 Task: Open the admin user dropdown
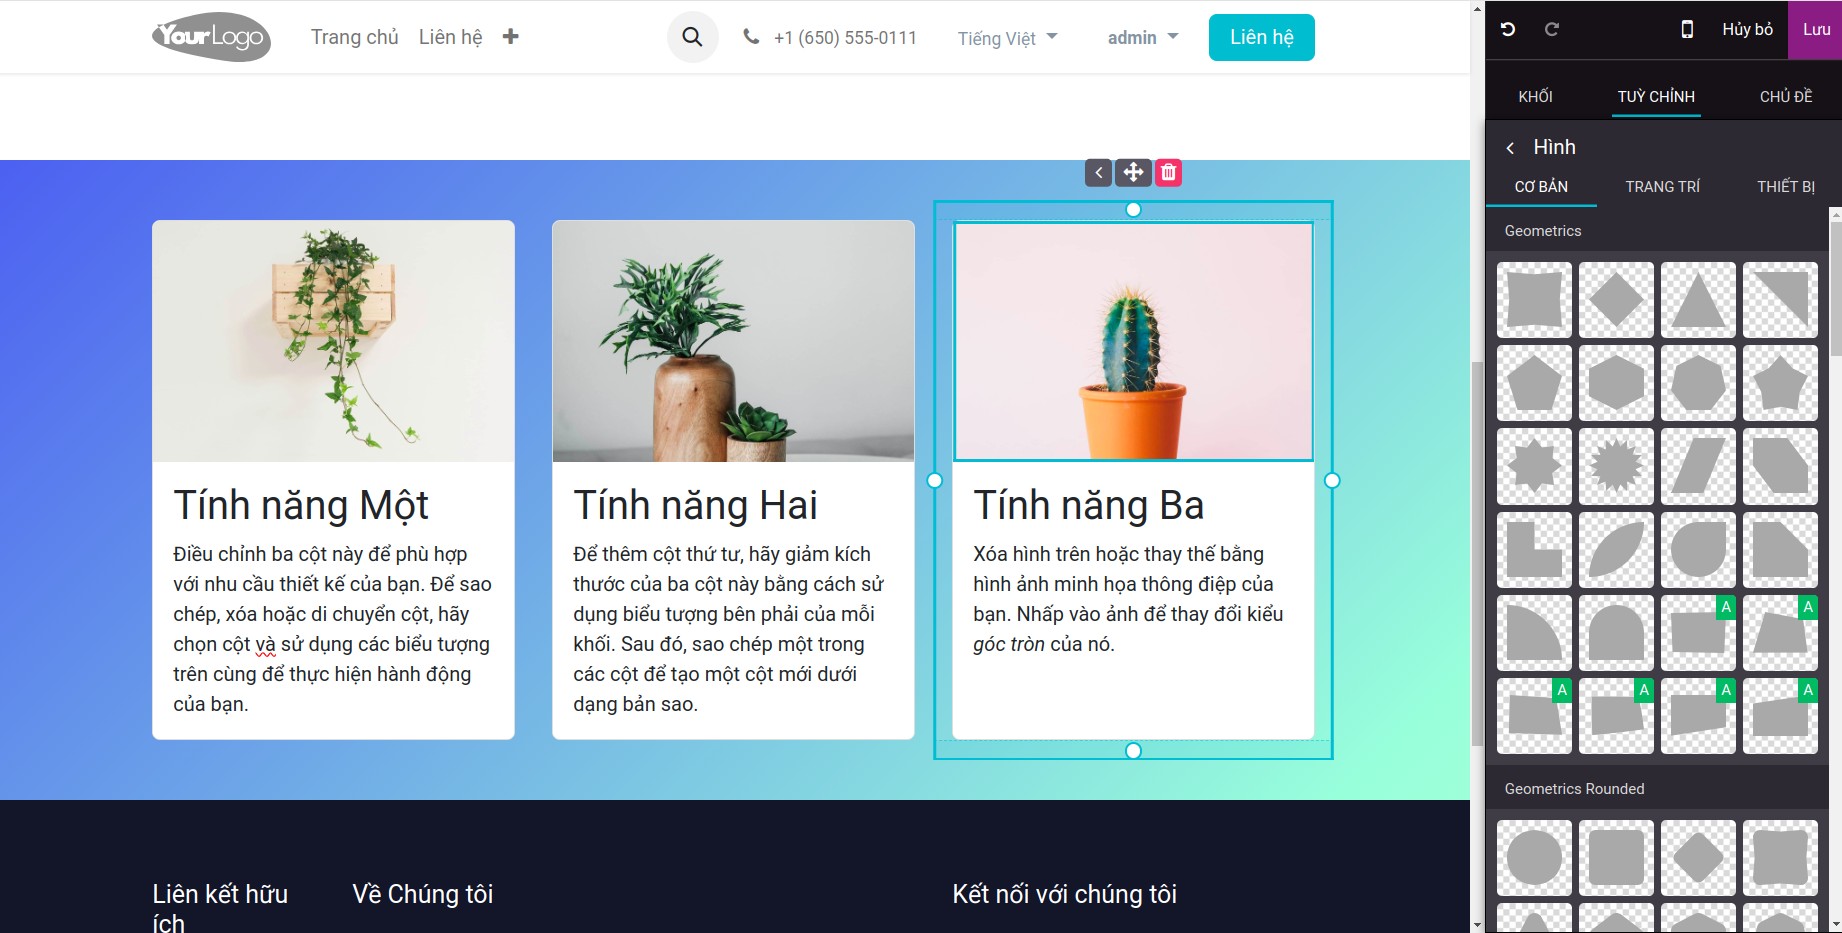1143,37
